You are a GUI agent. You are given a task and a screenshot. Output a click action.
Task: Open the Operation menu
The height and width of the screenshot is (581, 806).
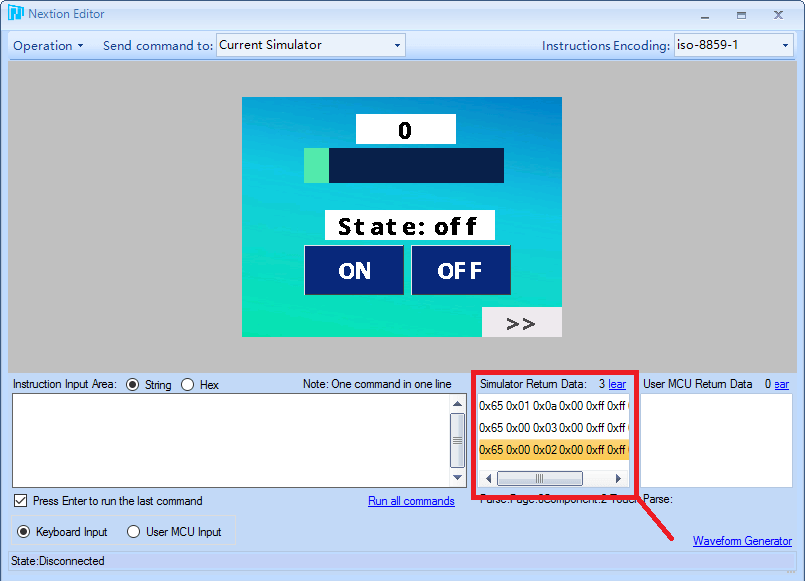point(44,45)
